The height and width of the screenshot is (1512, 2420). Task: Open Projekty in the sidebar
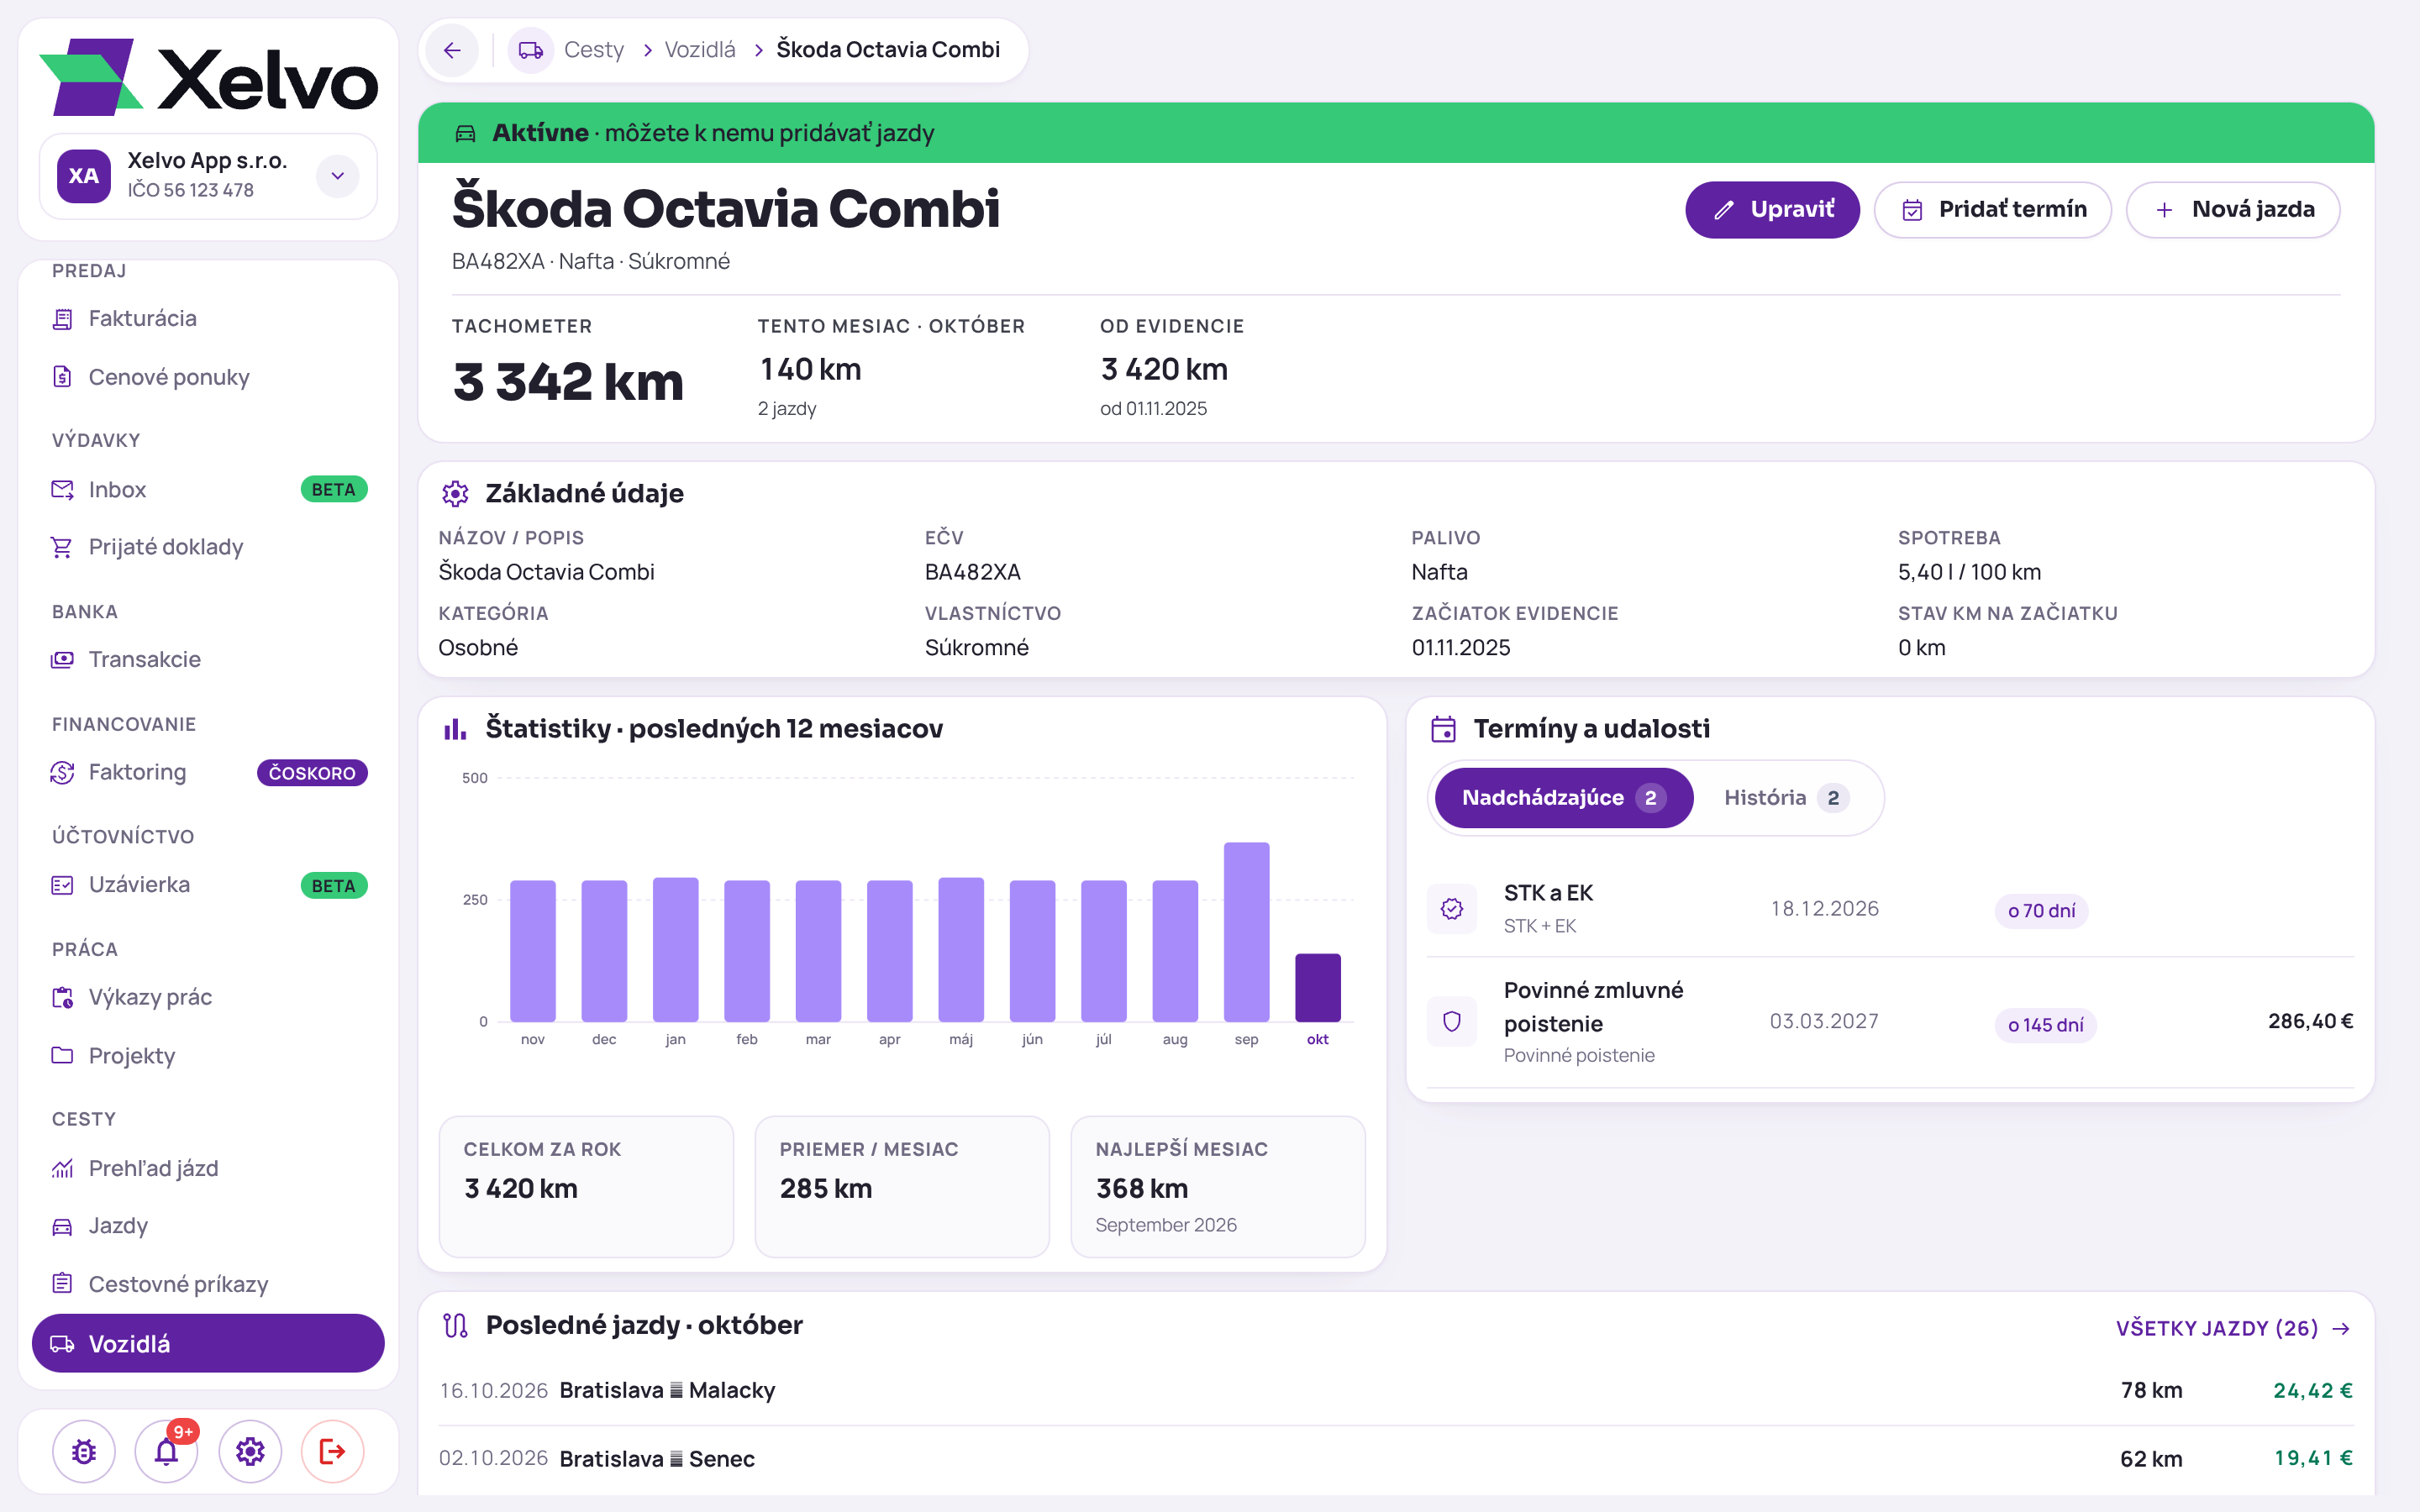[208, 1056]
